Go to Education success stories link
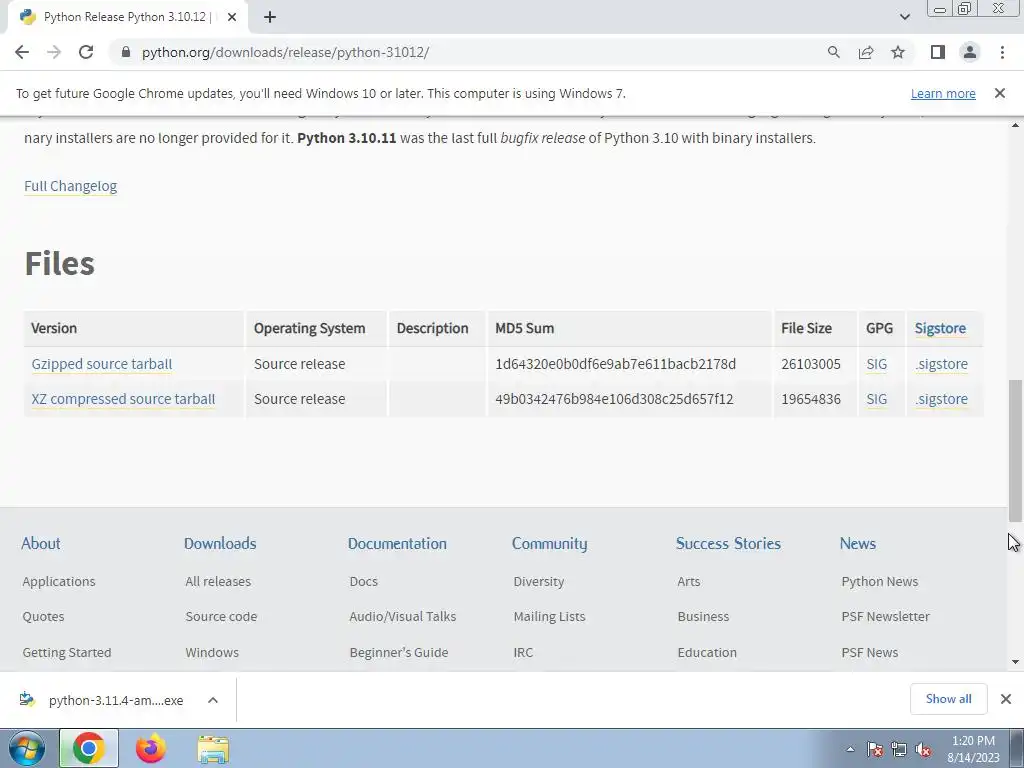The height and width of the screenshot is (768, 1024). point(707,652)
